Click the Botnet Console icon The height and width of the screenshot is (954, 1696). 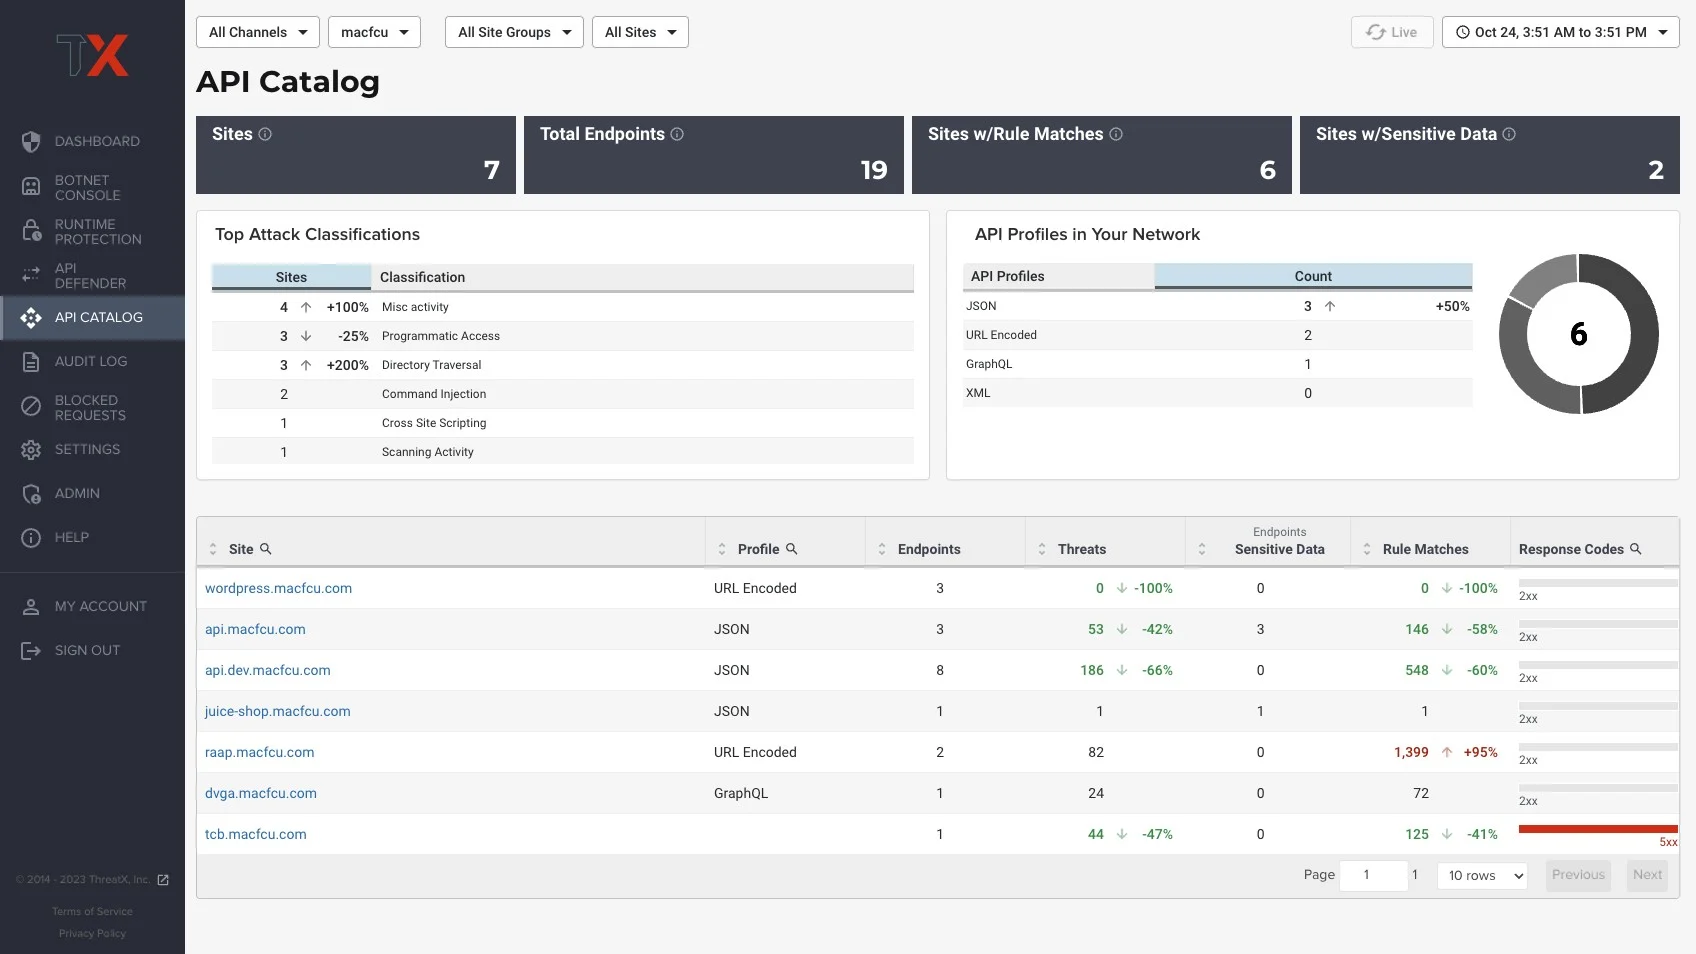click(x=31, y=187)
